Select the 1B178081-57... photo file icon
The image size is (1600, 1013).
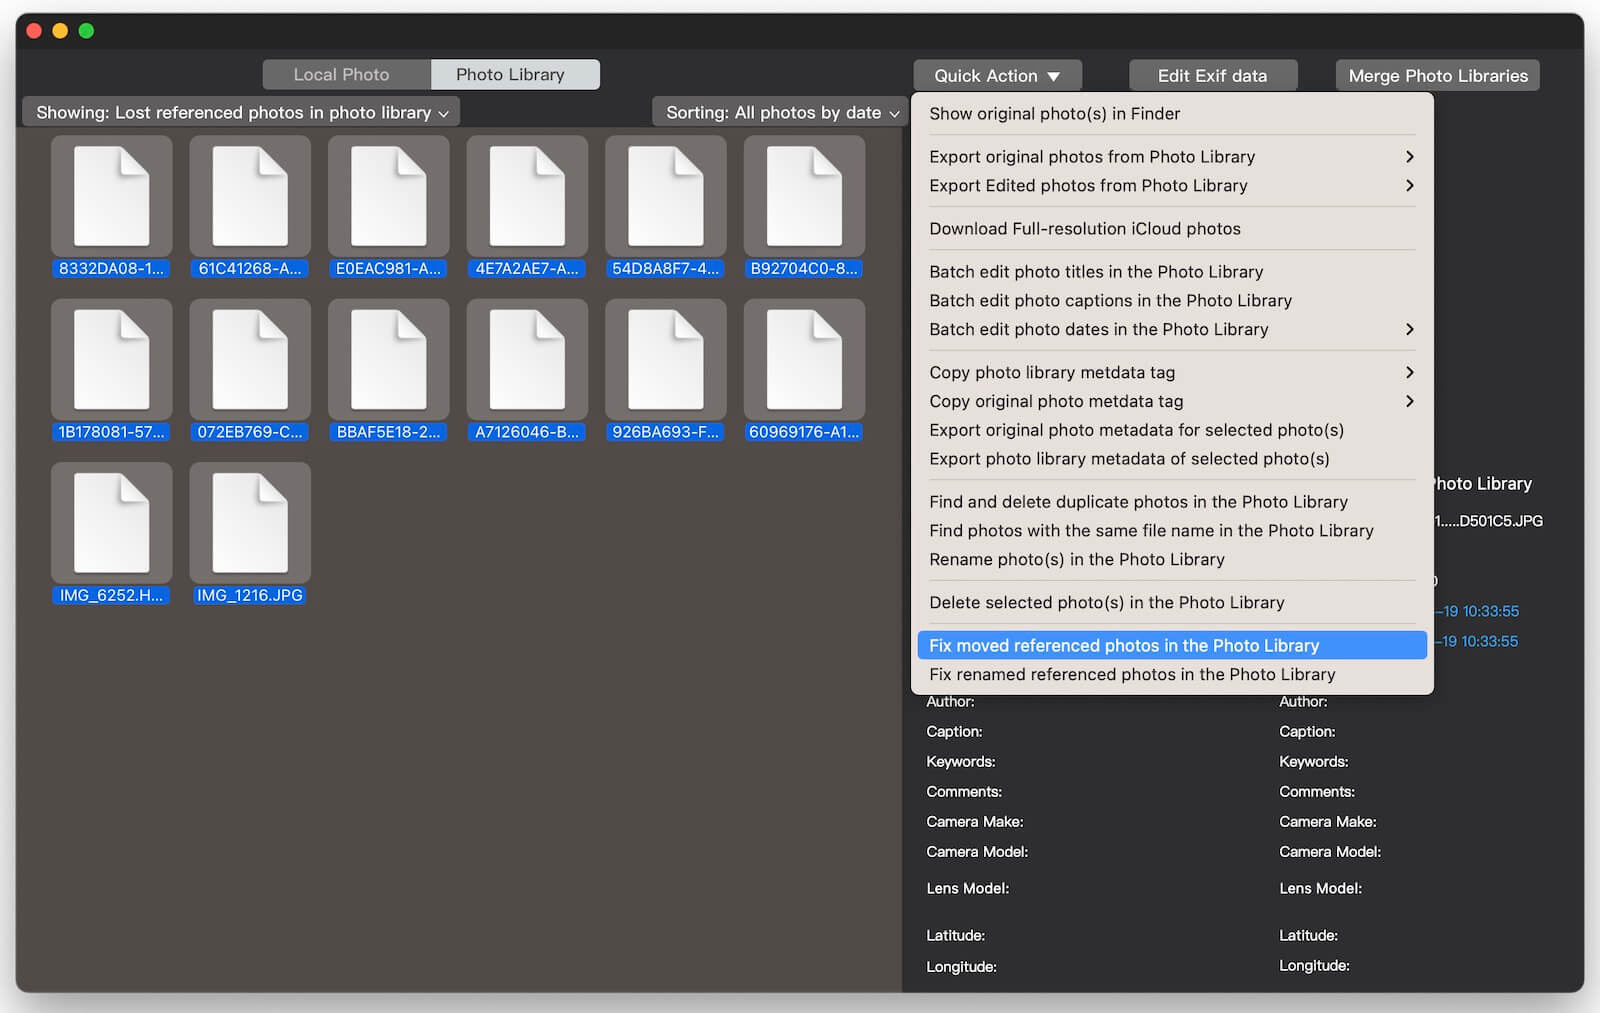[111, 359]
